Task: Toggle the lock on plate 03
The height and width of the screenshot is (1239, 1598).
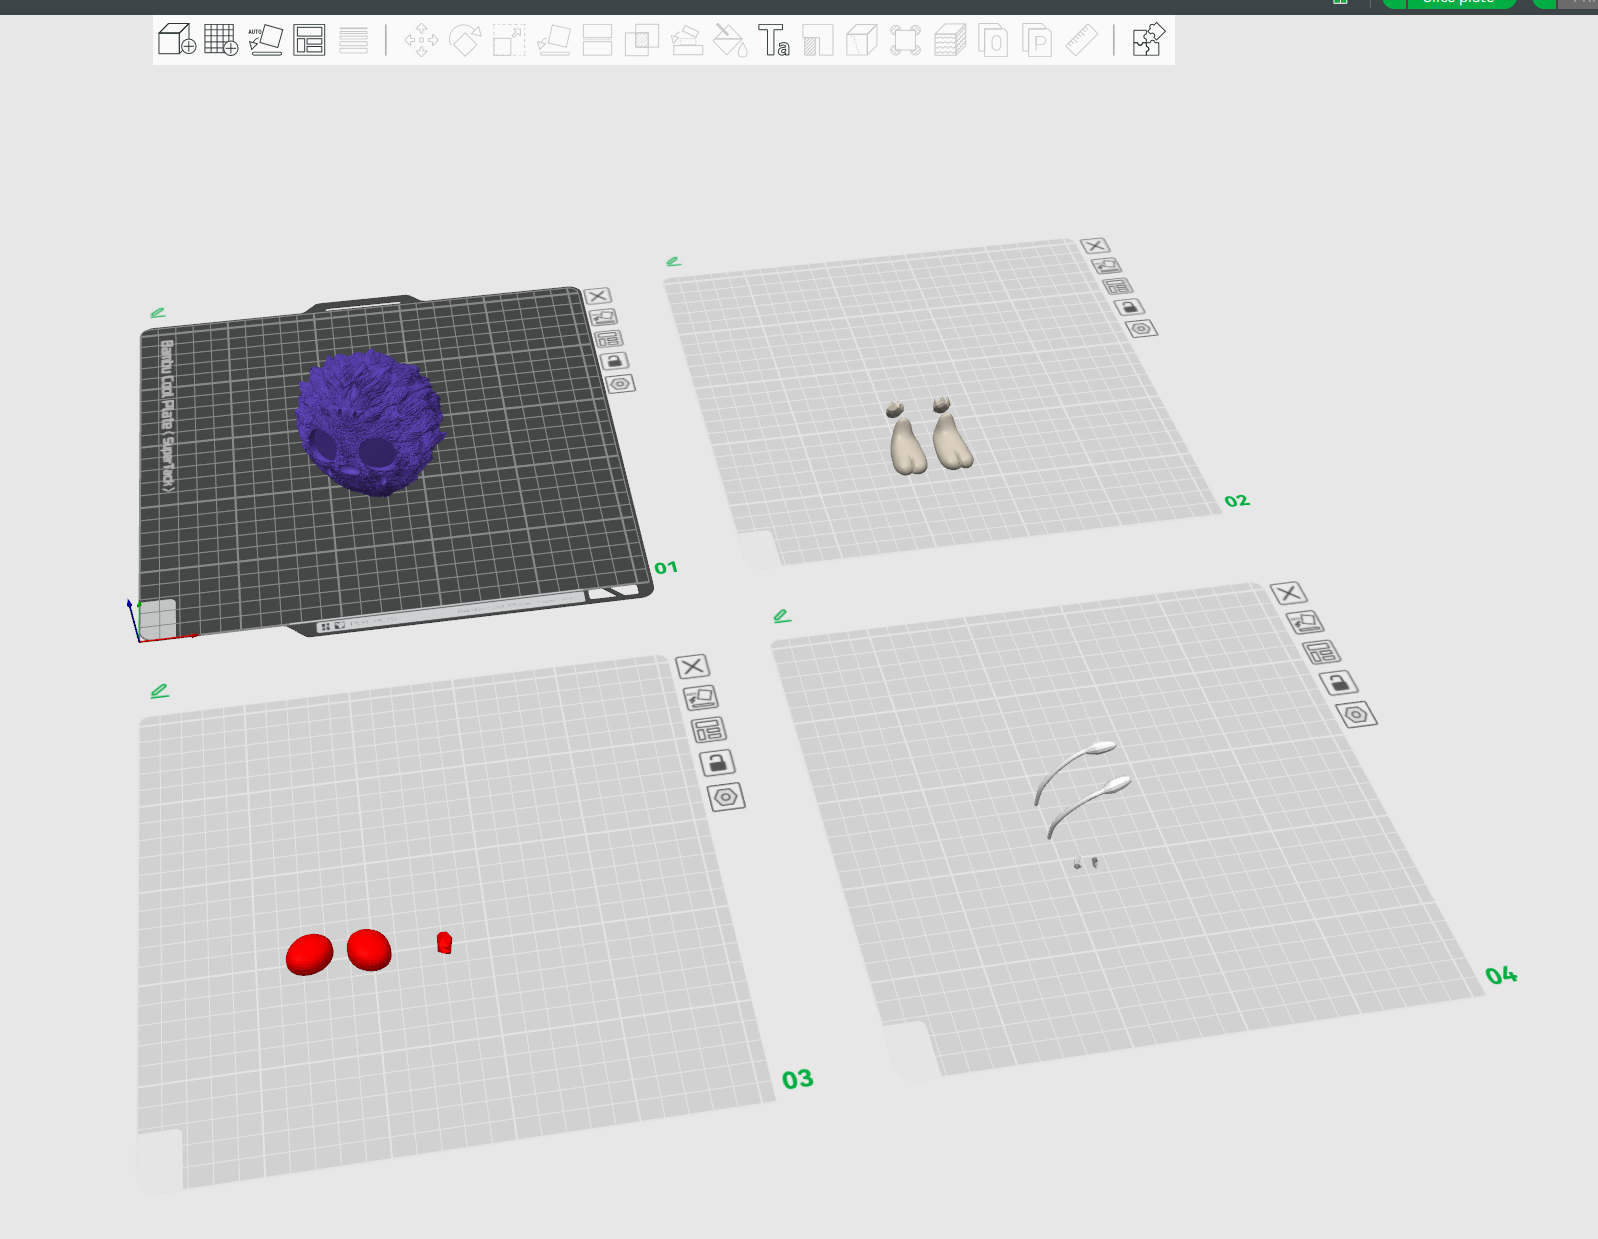Action: click(x=717, y=763)
